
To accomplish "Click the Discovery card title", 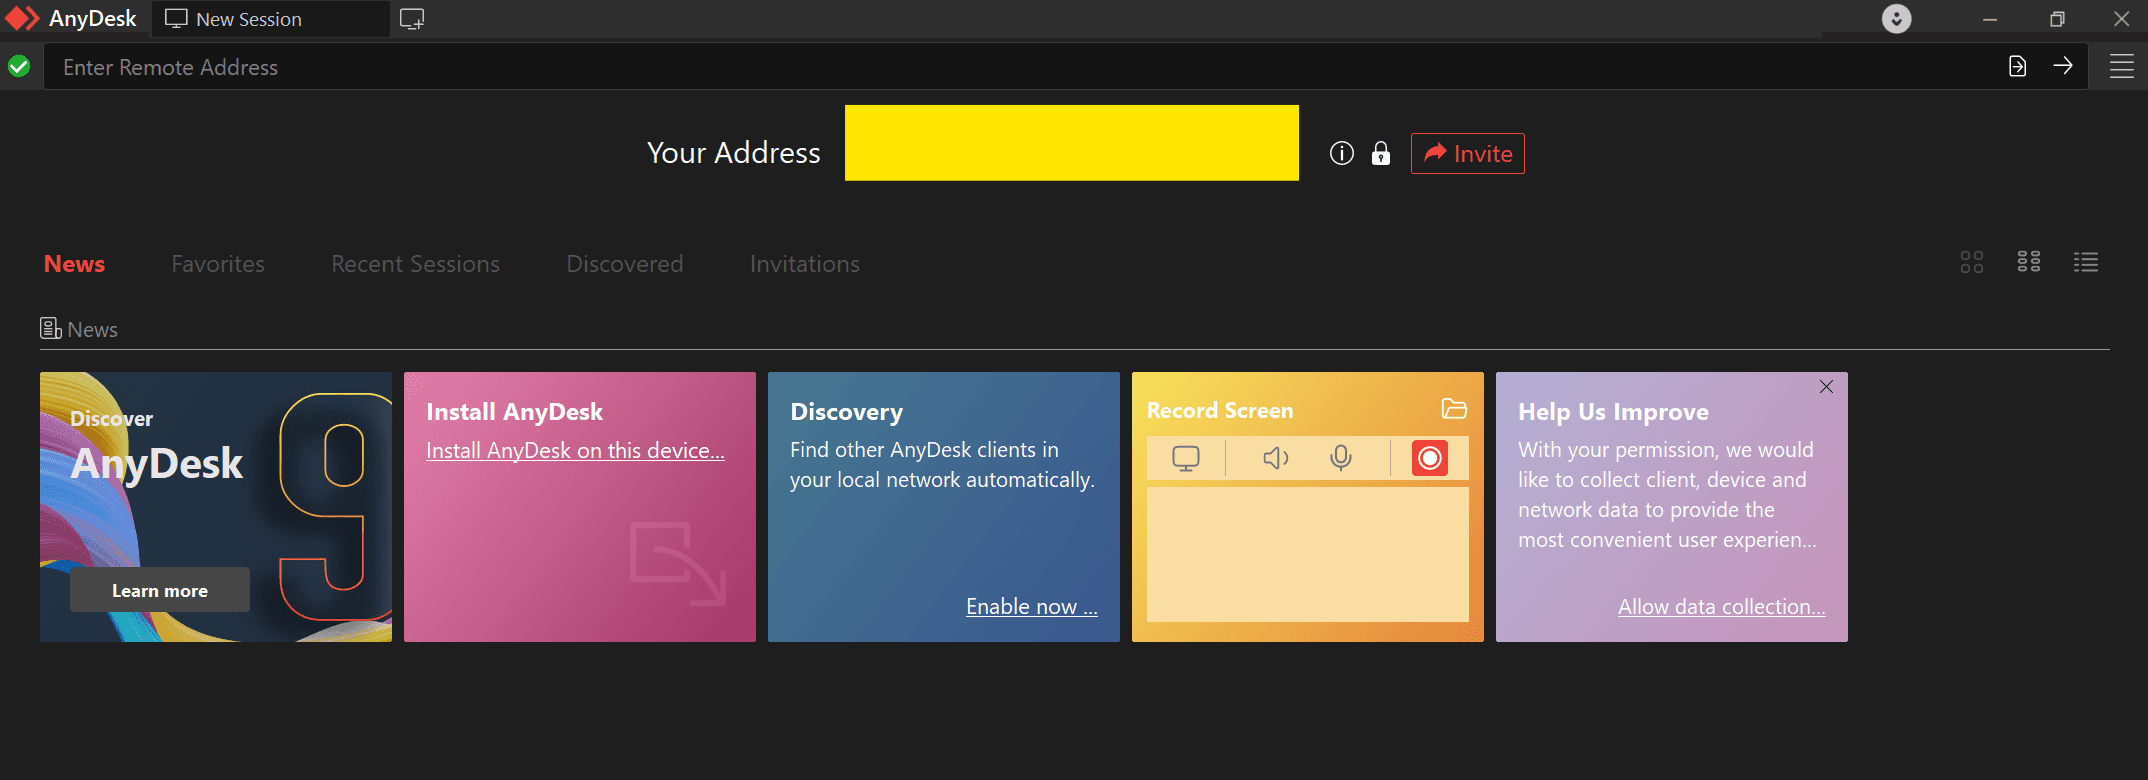I will (846, 412).
